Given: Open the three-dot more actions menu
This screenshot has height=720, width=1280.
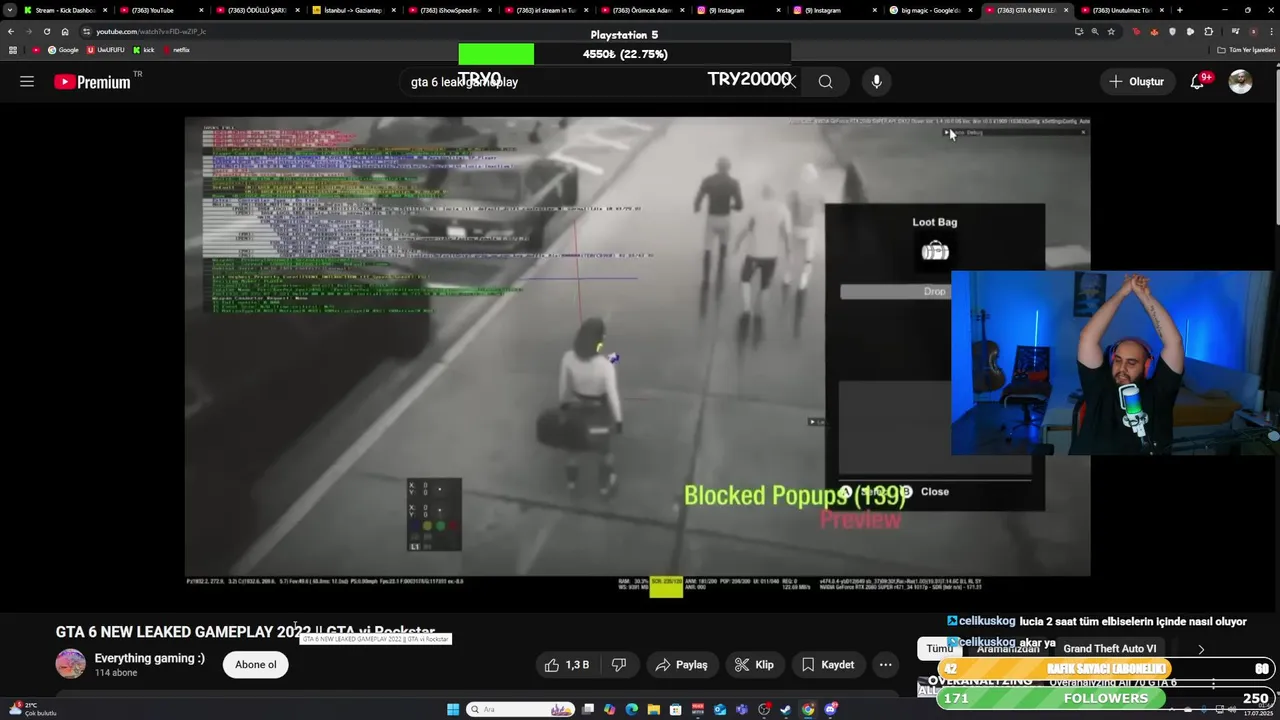Looking at the screenshot, I should (885, 665).
